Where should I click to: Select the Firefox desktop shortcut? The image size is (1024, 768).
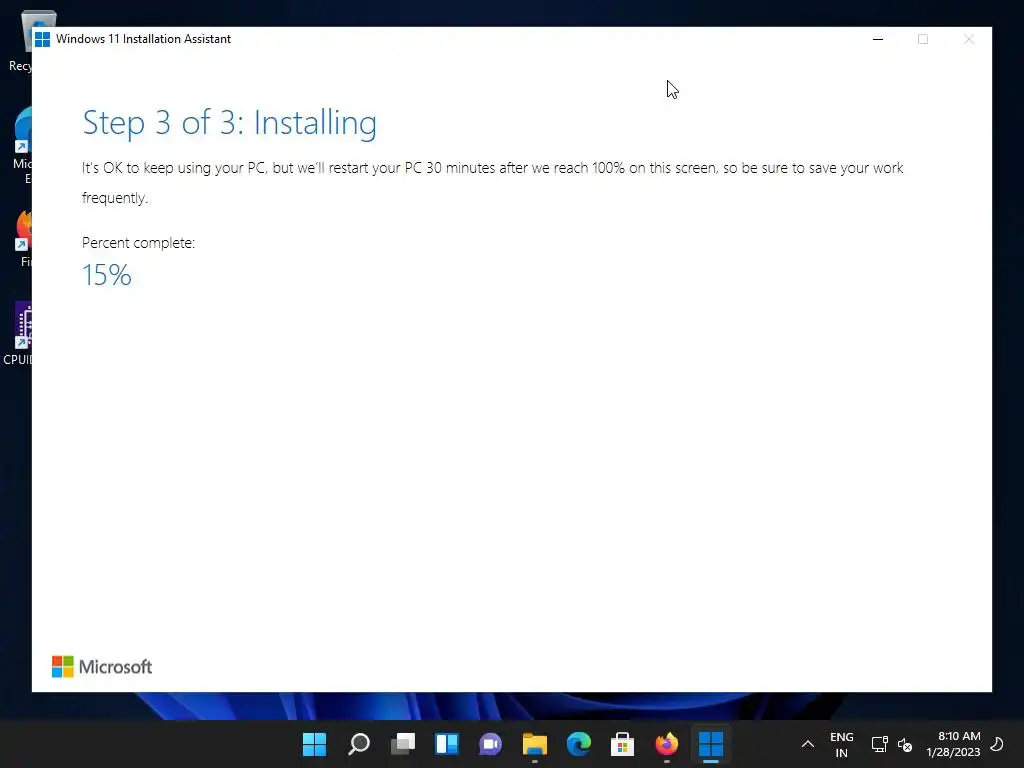click(25, 238)
